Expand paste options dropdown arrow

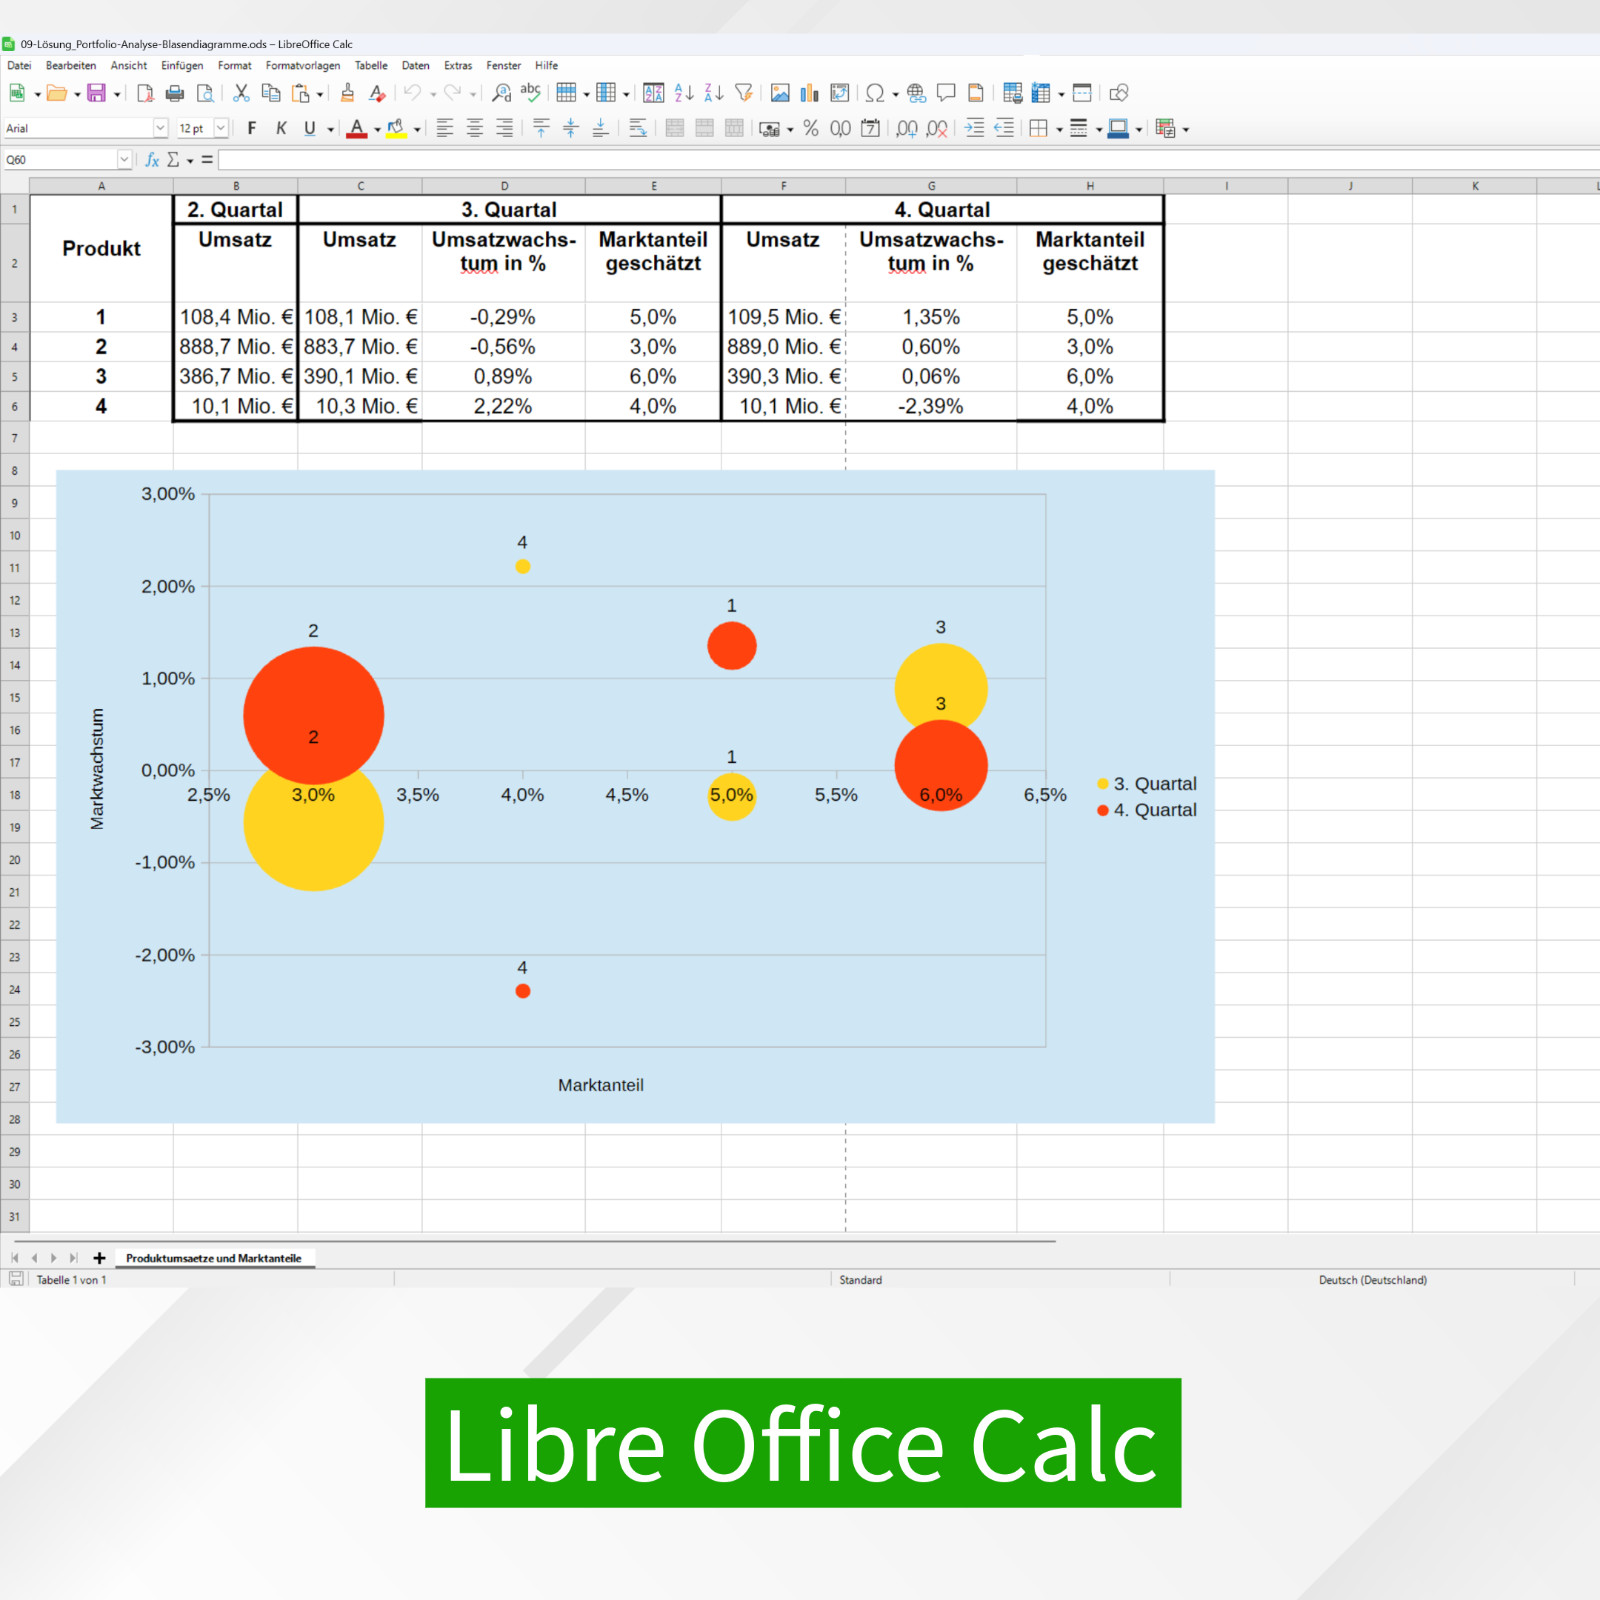320,94
